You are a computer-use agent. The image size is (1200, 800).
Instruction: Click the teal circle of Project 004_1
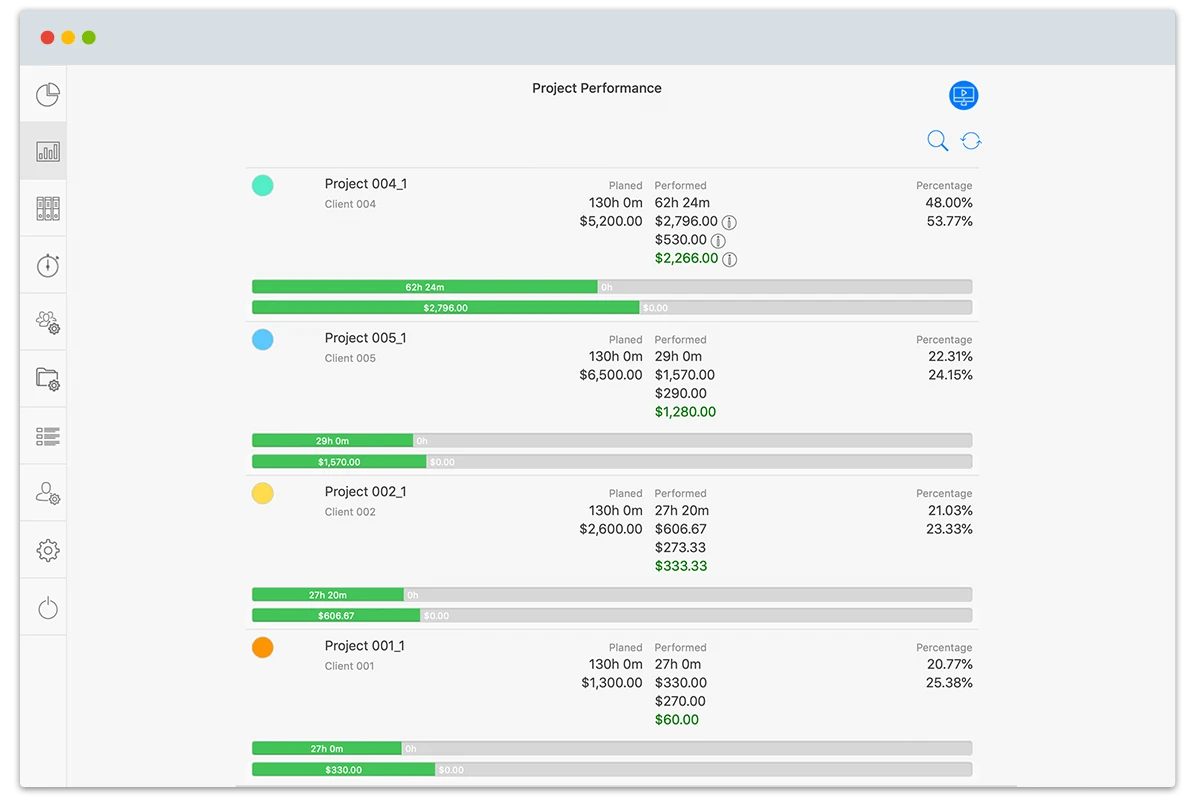coord(262,185)
